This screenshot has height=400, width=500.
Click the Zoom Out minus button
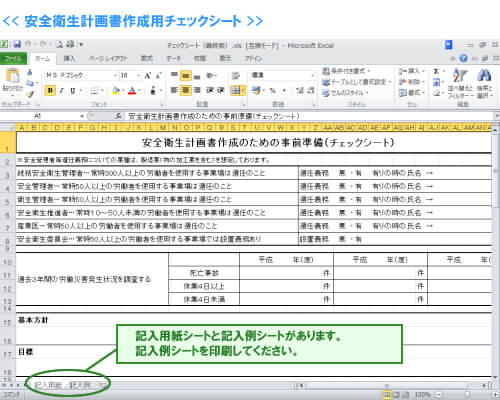coord(439,395)
